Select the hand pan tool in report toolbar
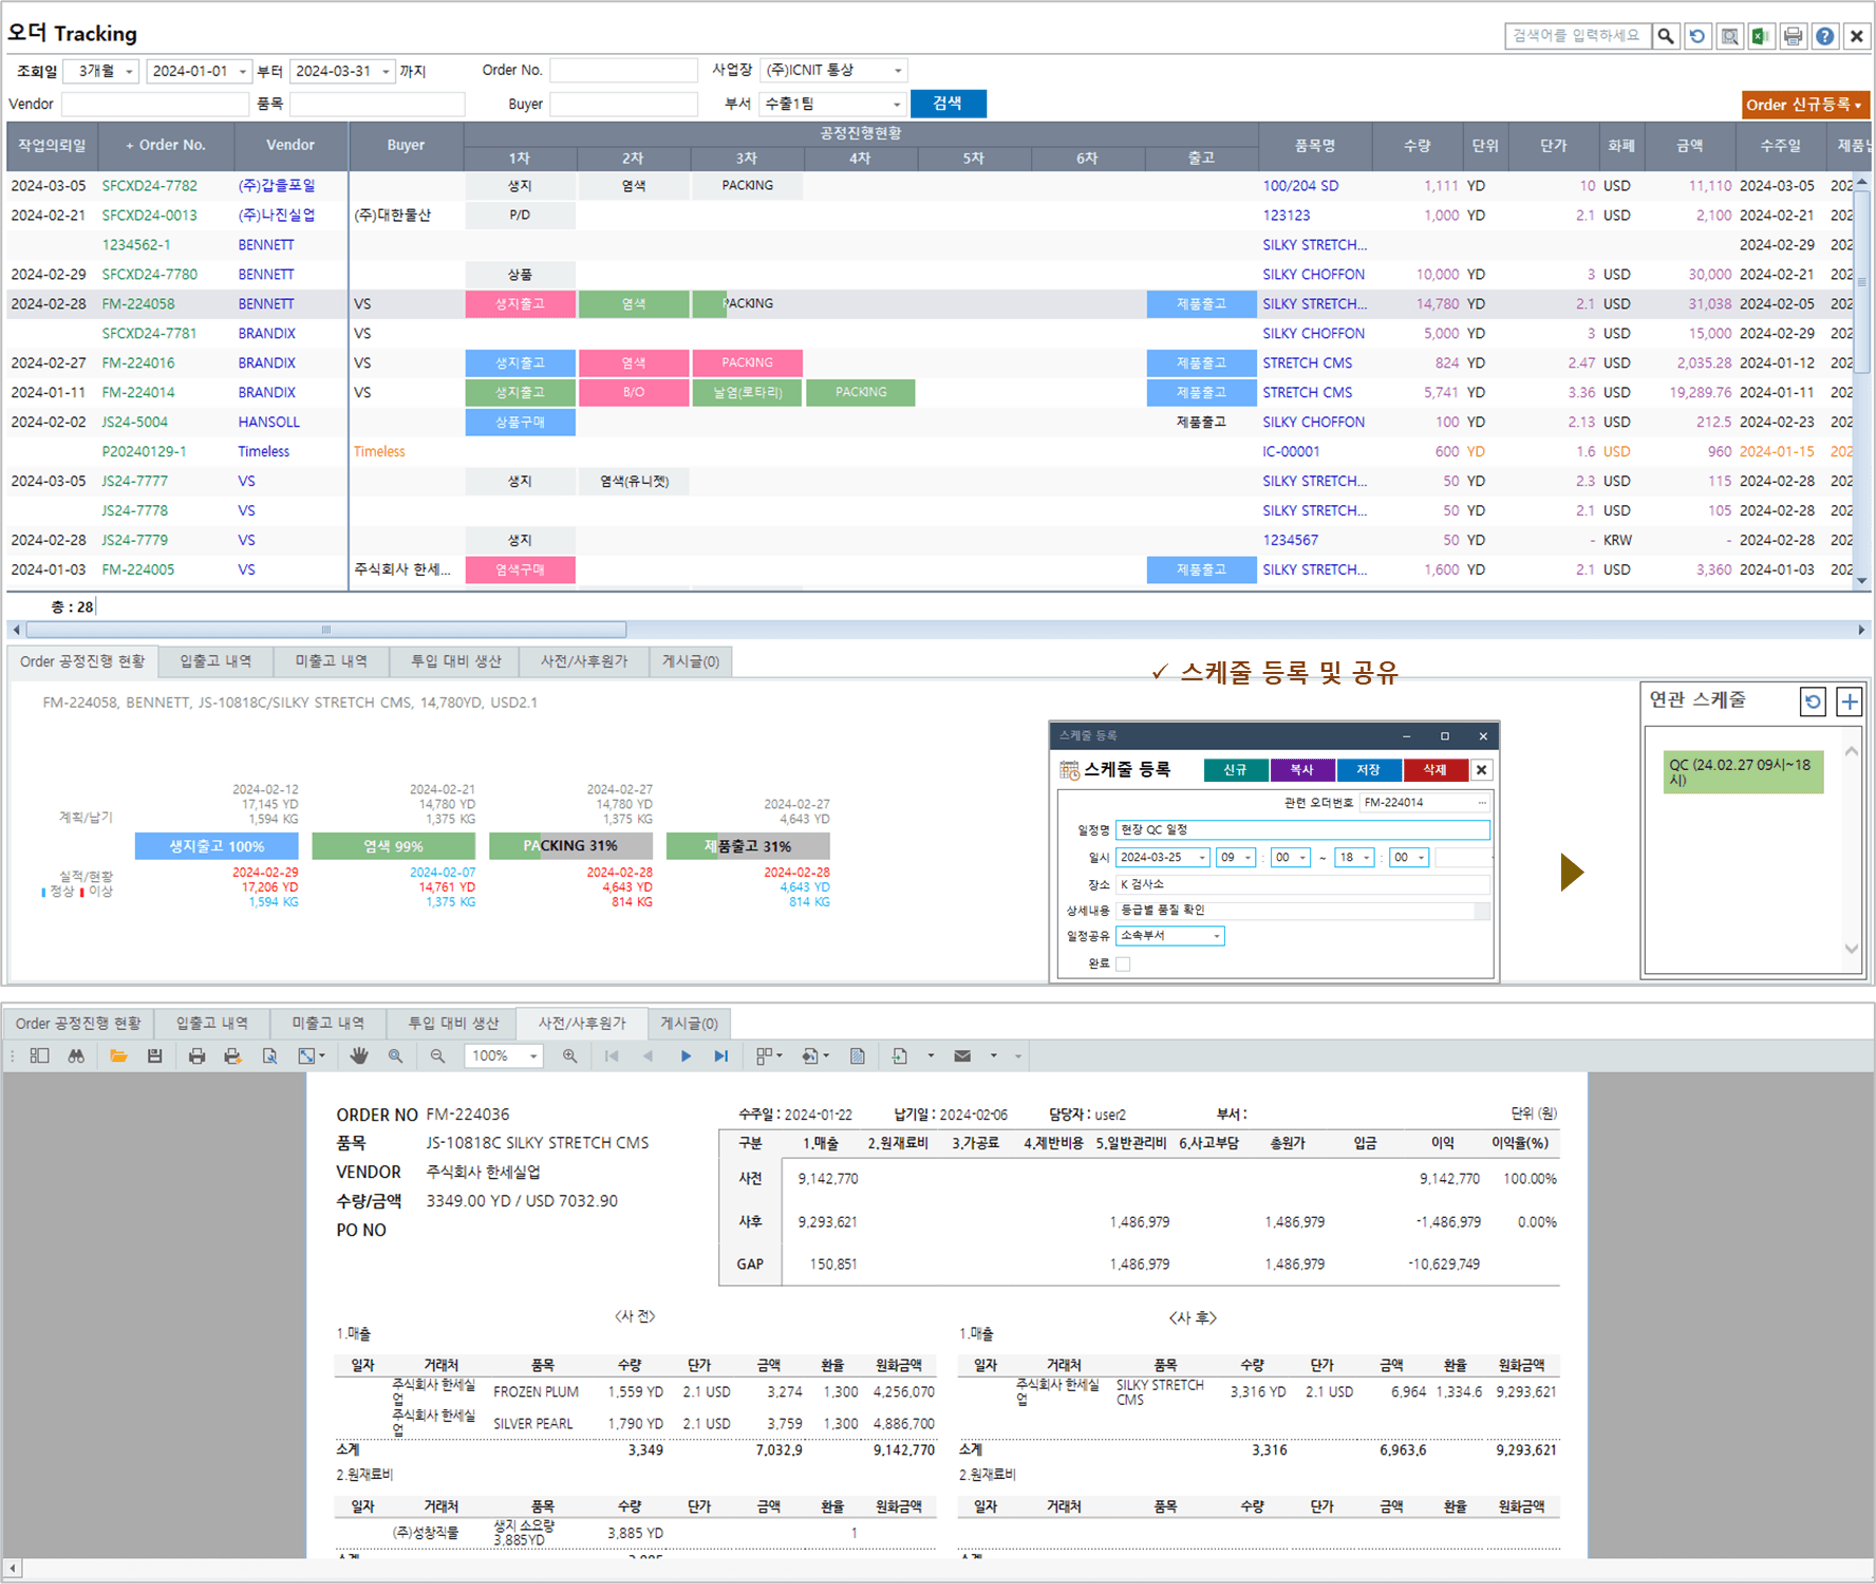 click(359, 1056)
